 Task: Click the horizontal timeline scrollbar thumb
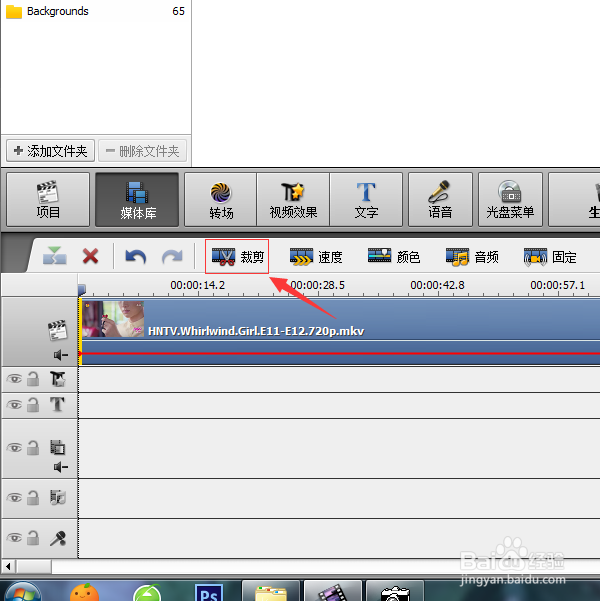point(34,566)
